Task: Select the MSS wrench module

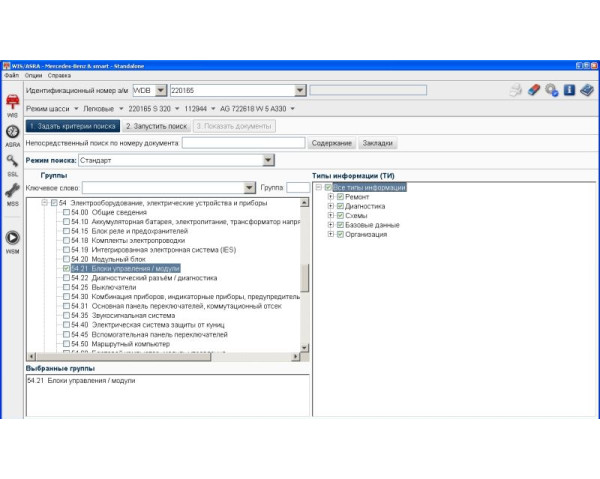Action: coord(12,192)
